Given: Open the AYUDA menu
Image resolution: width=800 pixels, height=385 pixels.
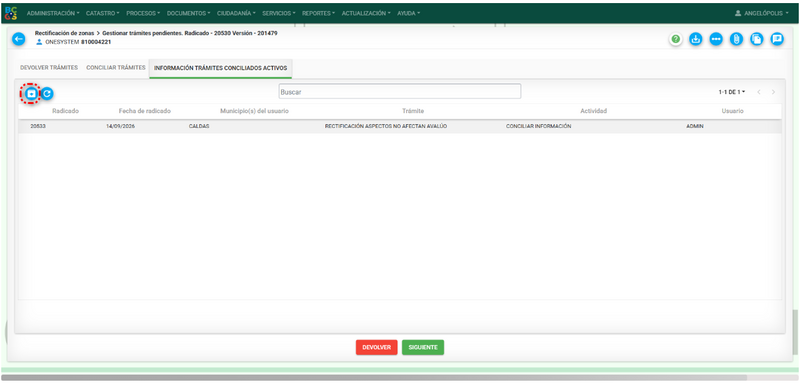Looking at the screenshot, I should point(409,13).
